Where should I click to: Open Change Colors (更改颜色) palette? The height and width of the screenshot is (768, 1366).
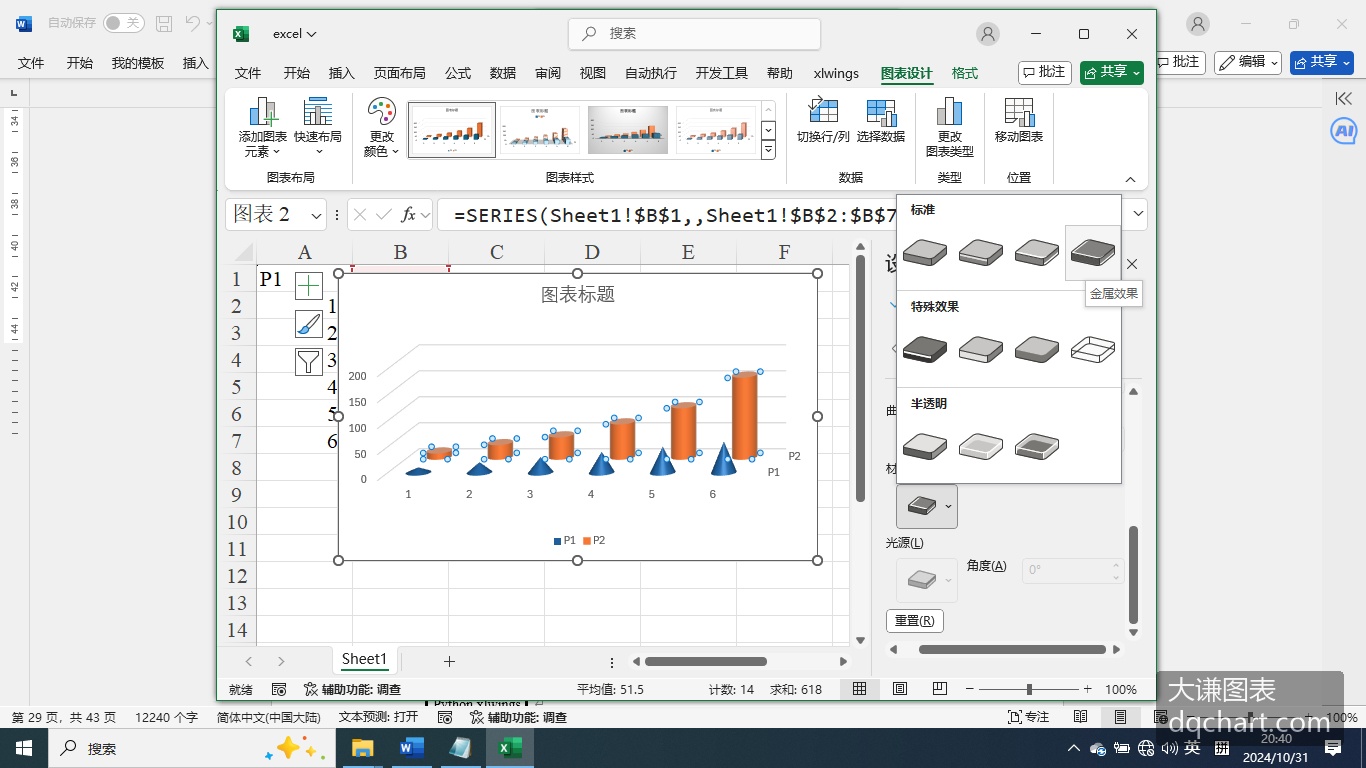click(x=381, y=127)
